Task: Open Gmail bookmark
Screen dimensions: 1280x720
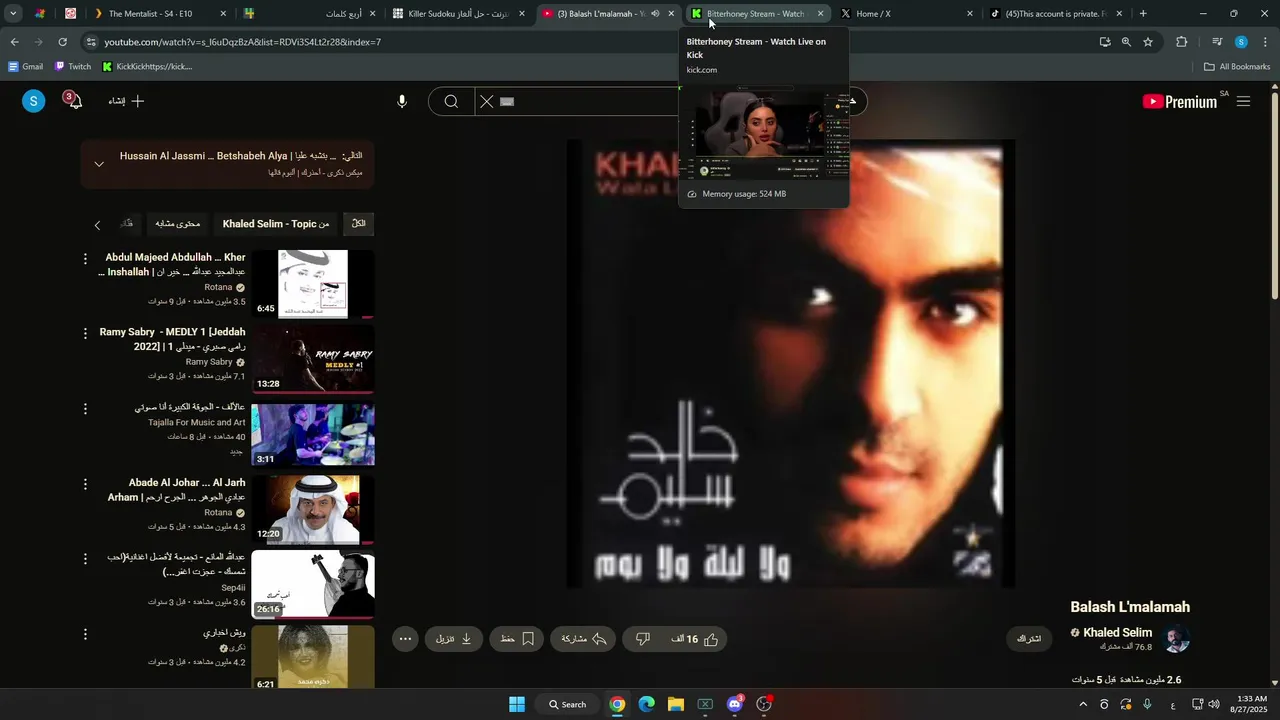Action: (25, 67)
